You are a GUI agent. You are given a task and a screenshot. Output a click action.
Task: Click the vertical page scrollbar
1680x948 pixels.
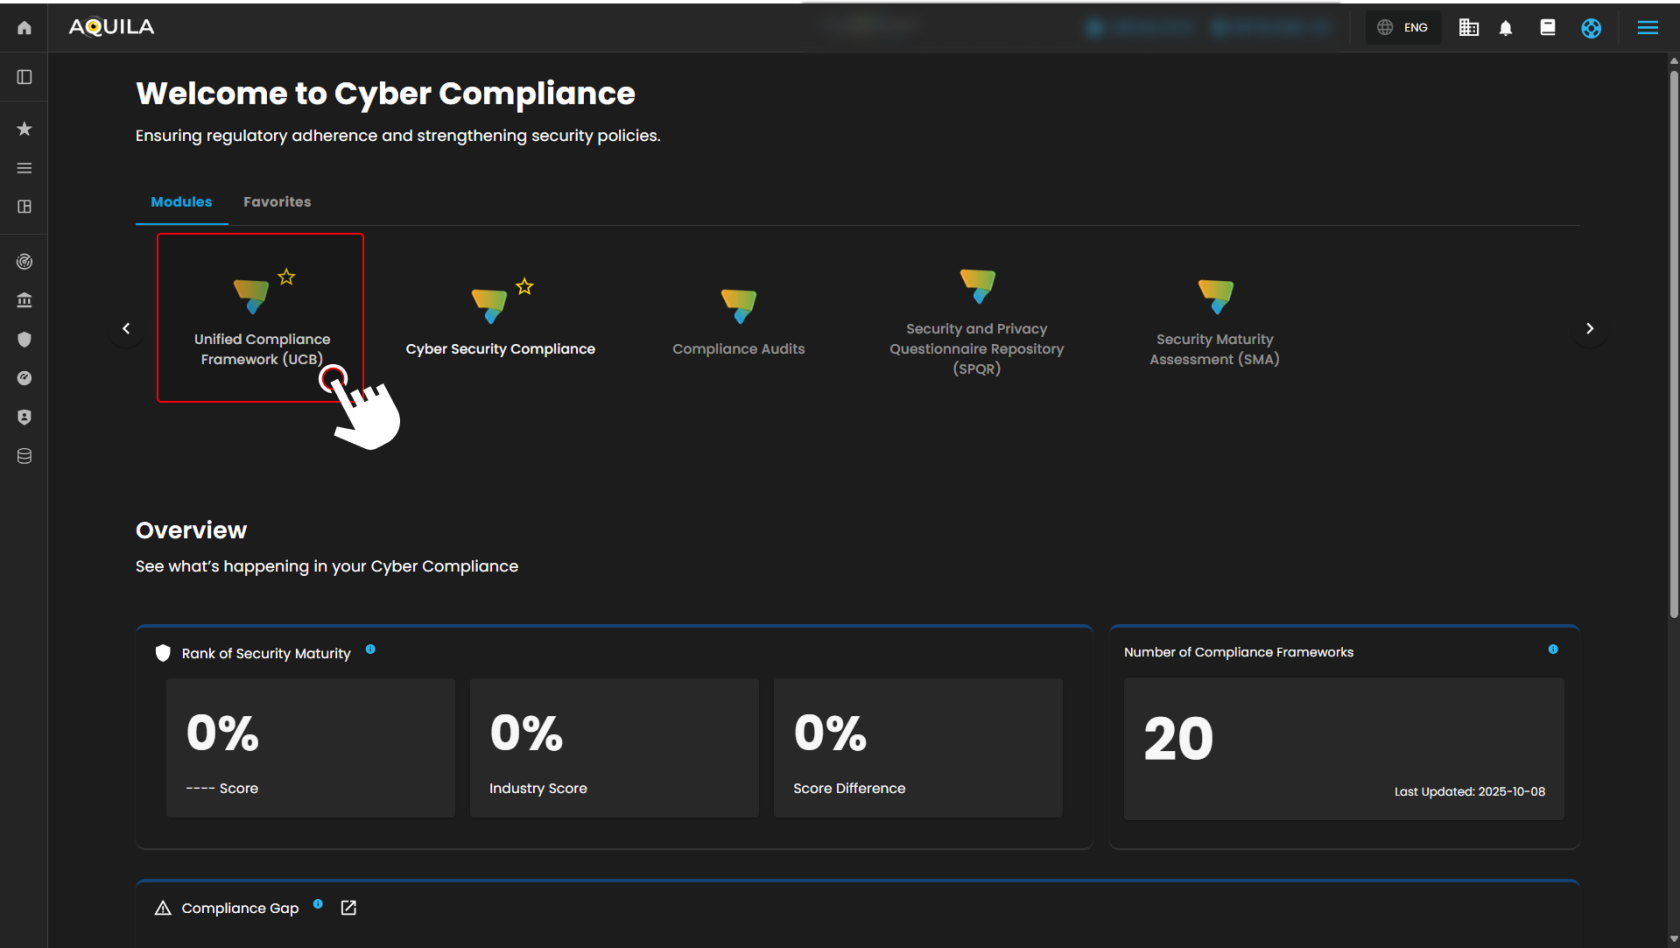(x=1673, y=340)
